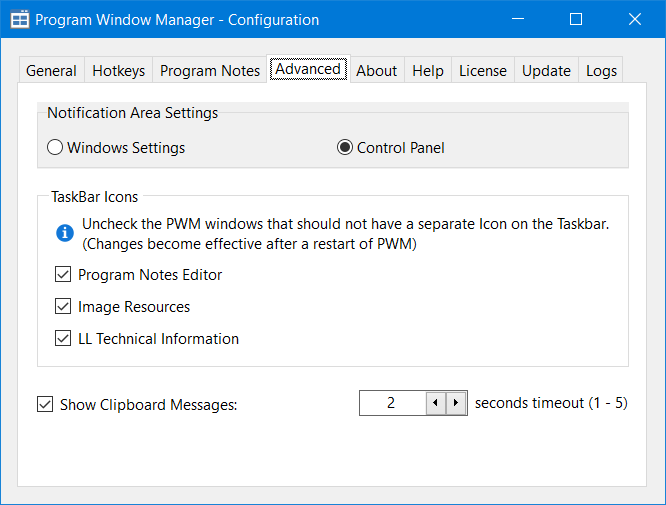Uncheck LL Technical Information checkbox
Screen dimensions: 666x505
coord(63,339)
